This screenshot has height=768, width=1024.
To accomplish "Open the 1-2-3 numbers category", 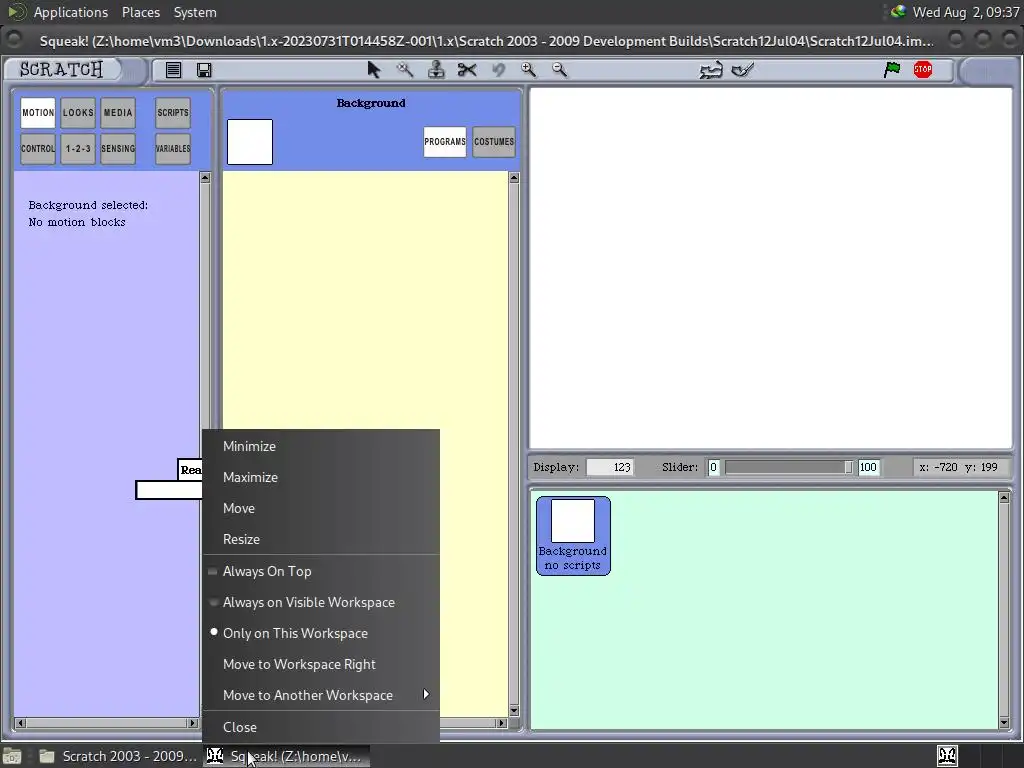I will [78, 148].
